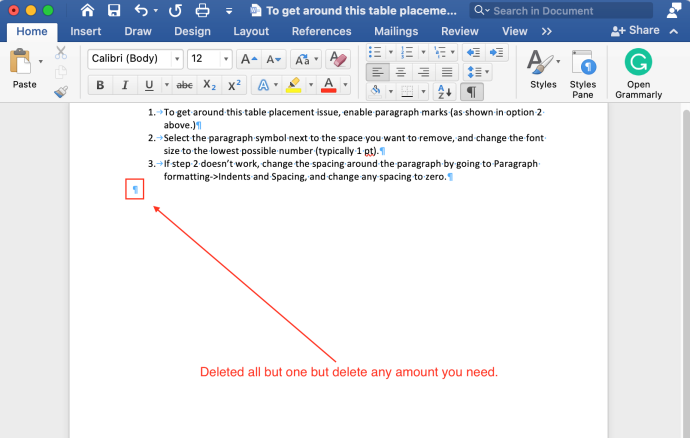This screenshot has height=438, width=690.
Task: Toggle underline formatting
Action: (x=149, y=85)
